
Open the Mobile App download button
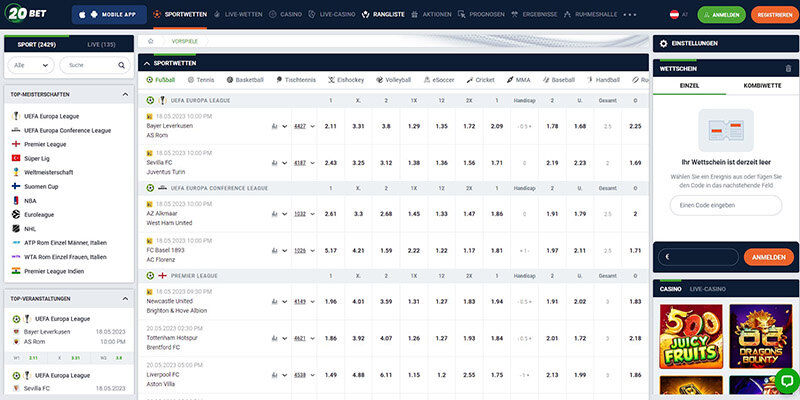109,15
